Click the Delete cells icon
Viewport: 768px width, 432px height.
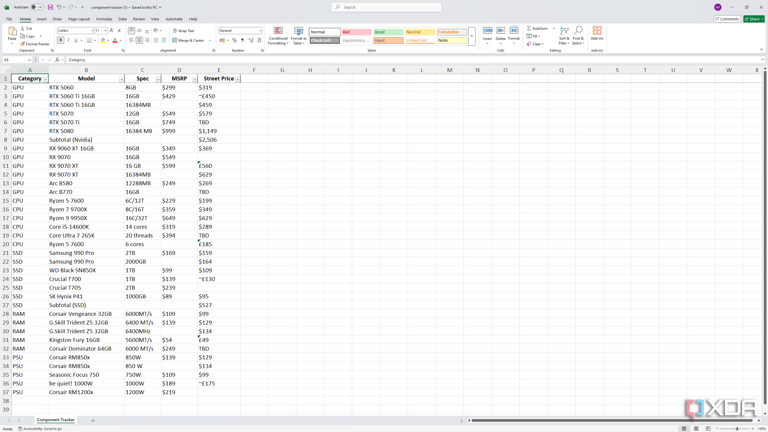(500, 30)
